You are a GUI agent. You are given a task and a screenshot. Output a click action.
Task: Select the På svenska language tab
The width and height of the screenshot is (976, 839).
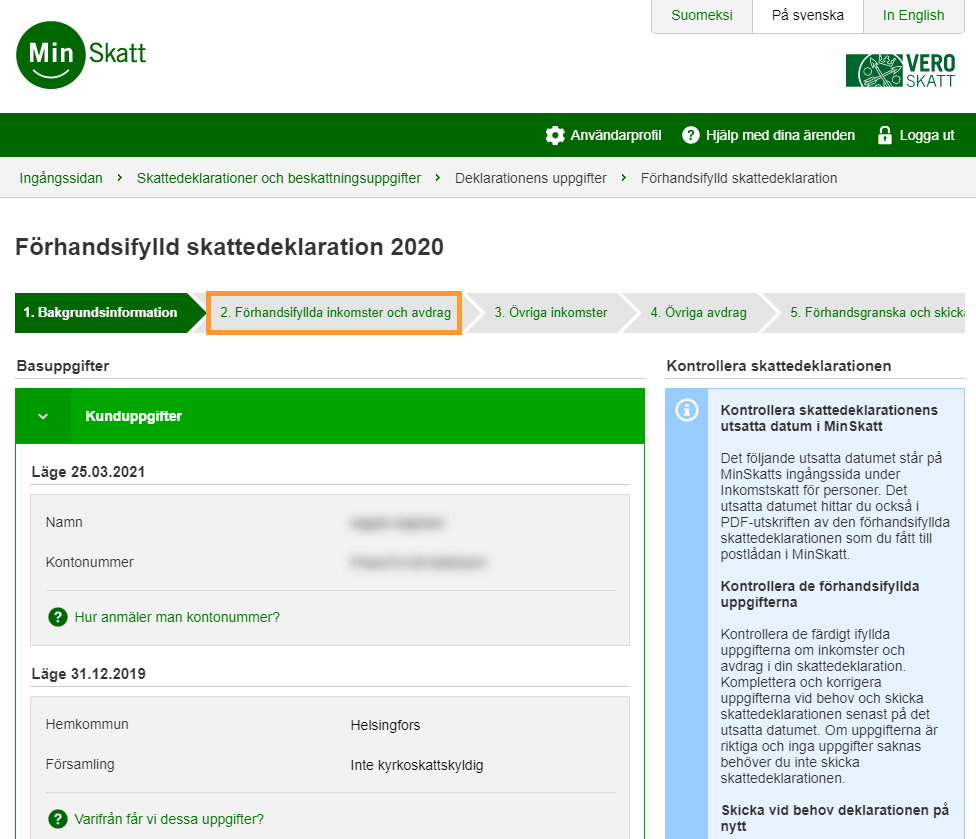[807, 16]
